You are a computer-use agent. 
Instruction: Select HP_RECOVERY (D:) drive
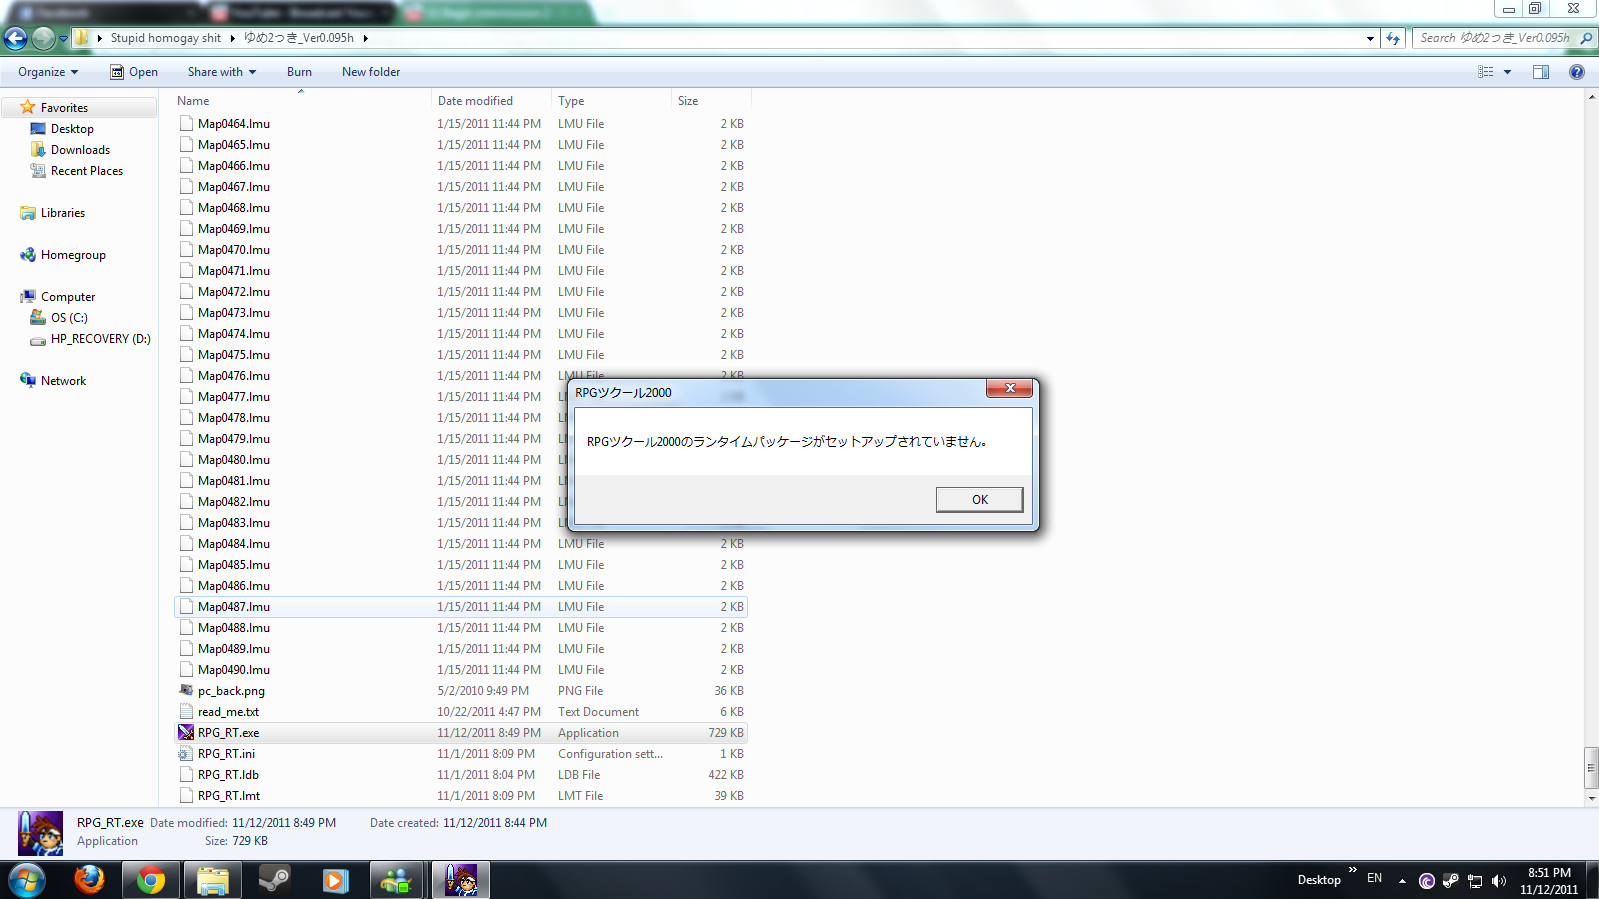pyautogui.click(x=100, y=339)
